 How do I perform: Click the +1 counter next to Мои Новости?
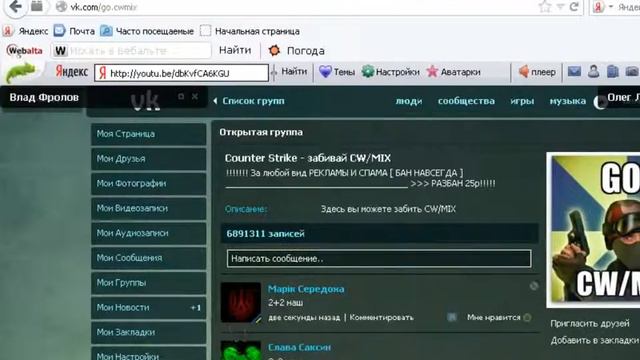pyautogui.click(x=196, y=308)
